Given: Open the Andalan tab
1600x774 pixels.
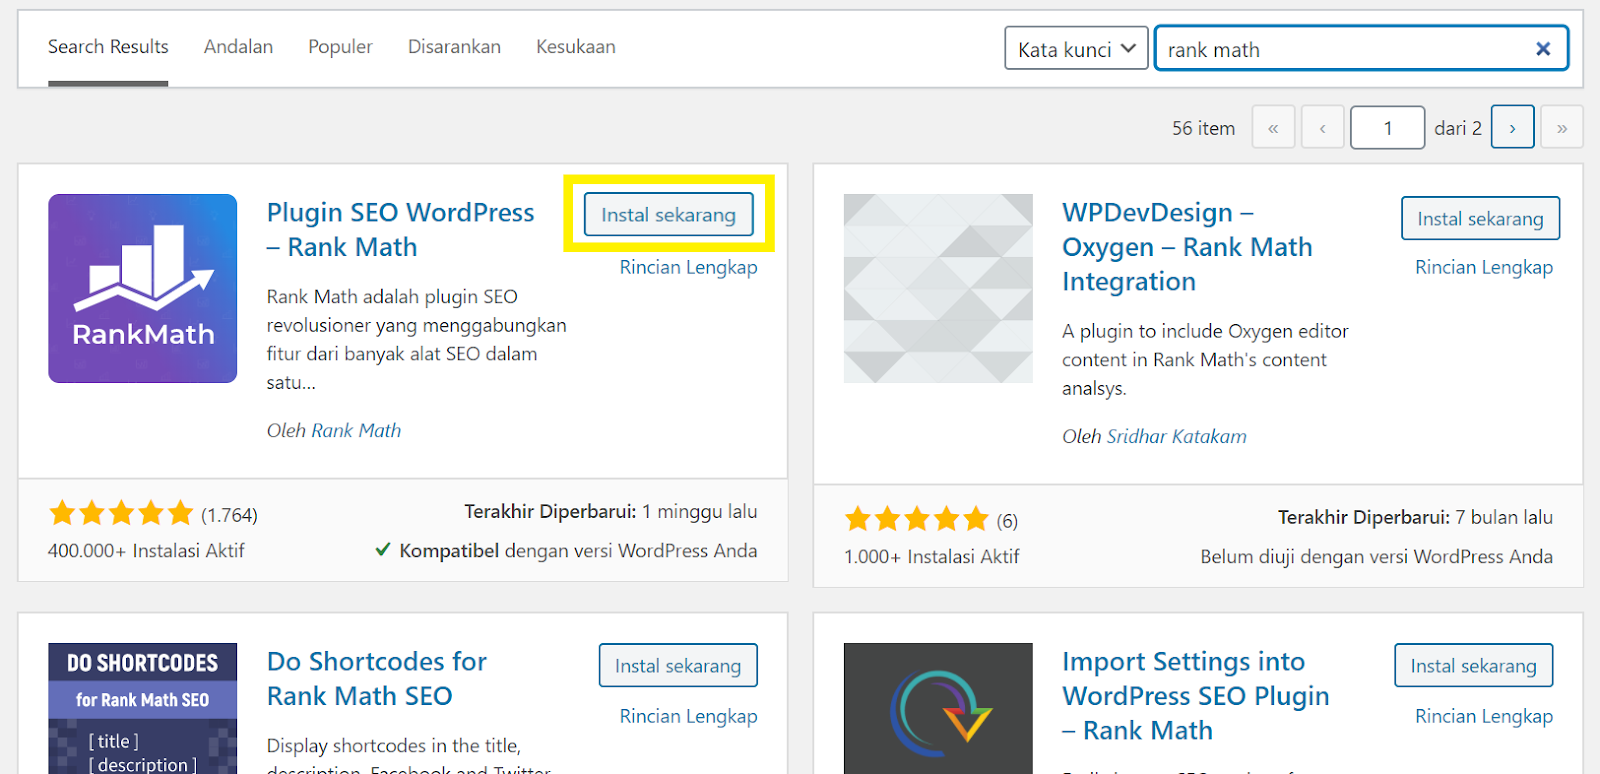Looking at the screenshot, I should [x=238, y=47].
